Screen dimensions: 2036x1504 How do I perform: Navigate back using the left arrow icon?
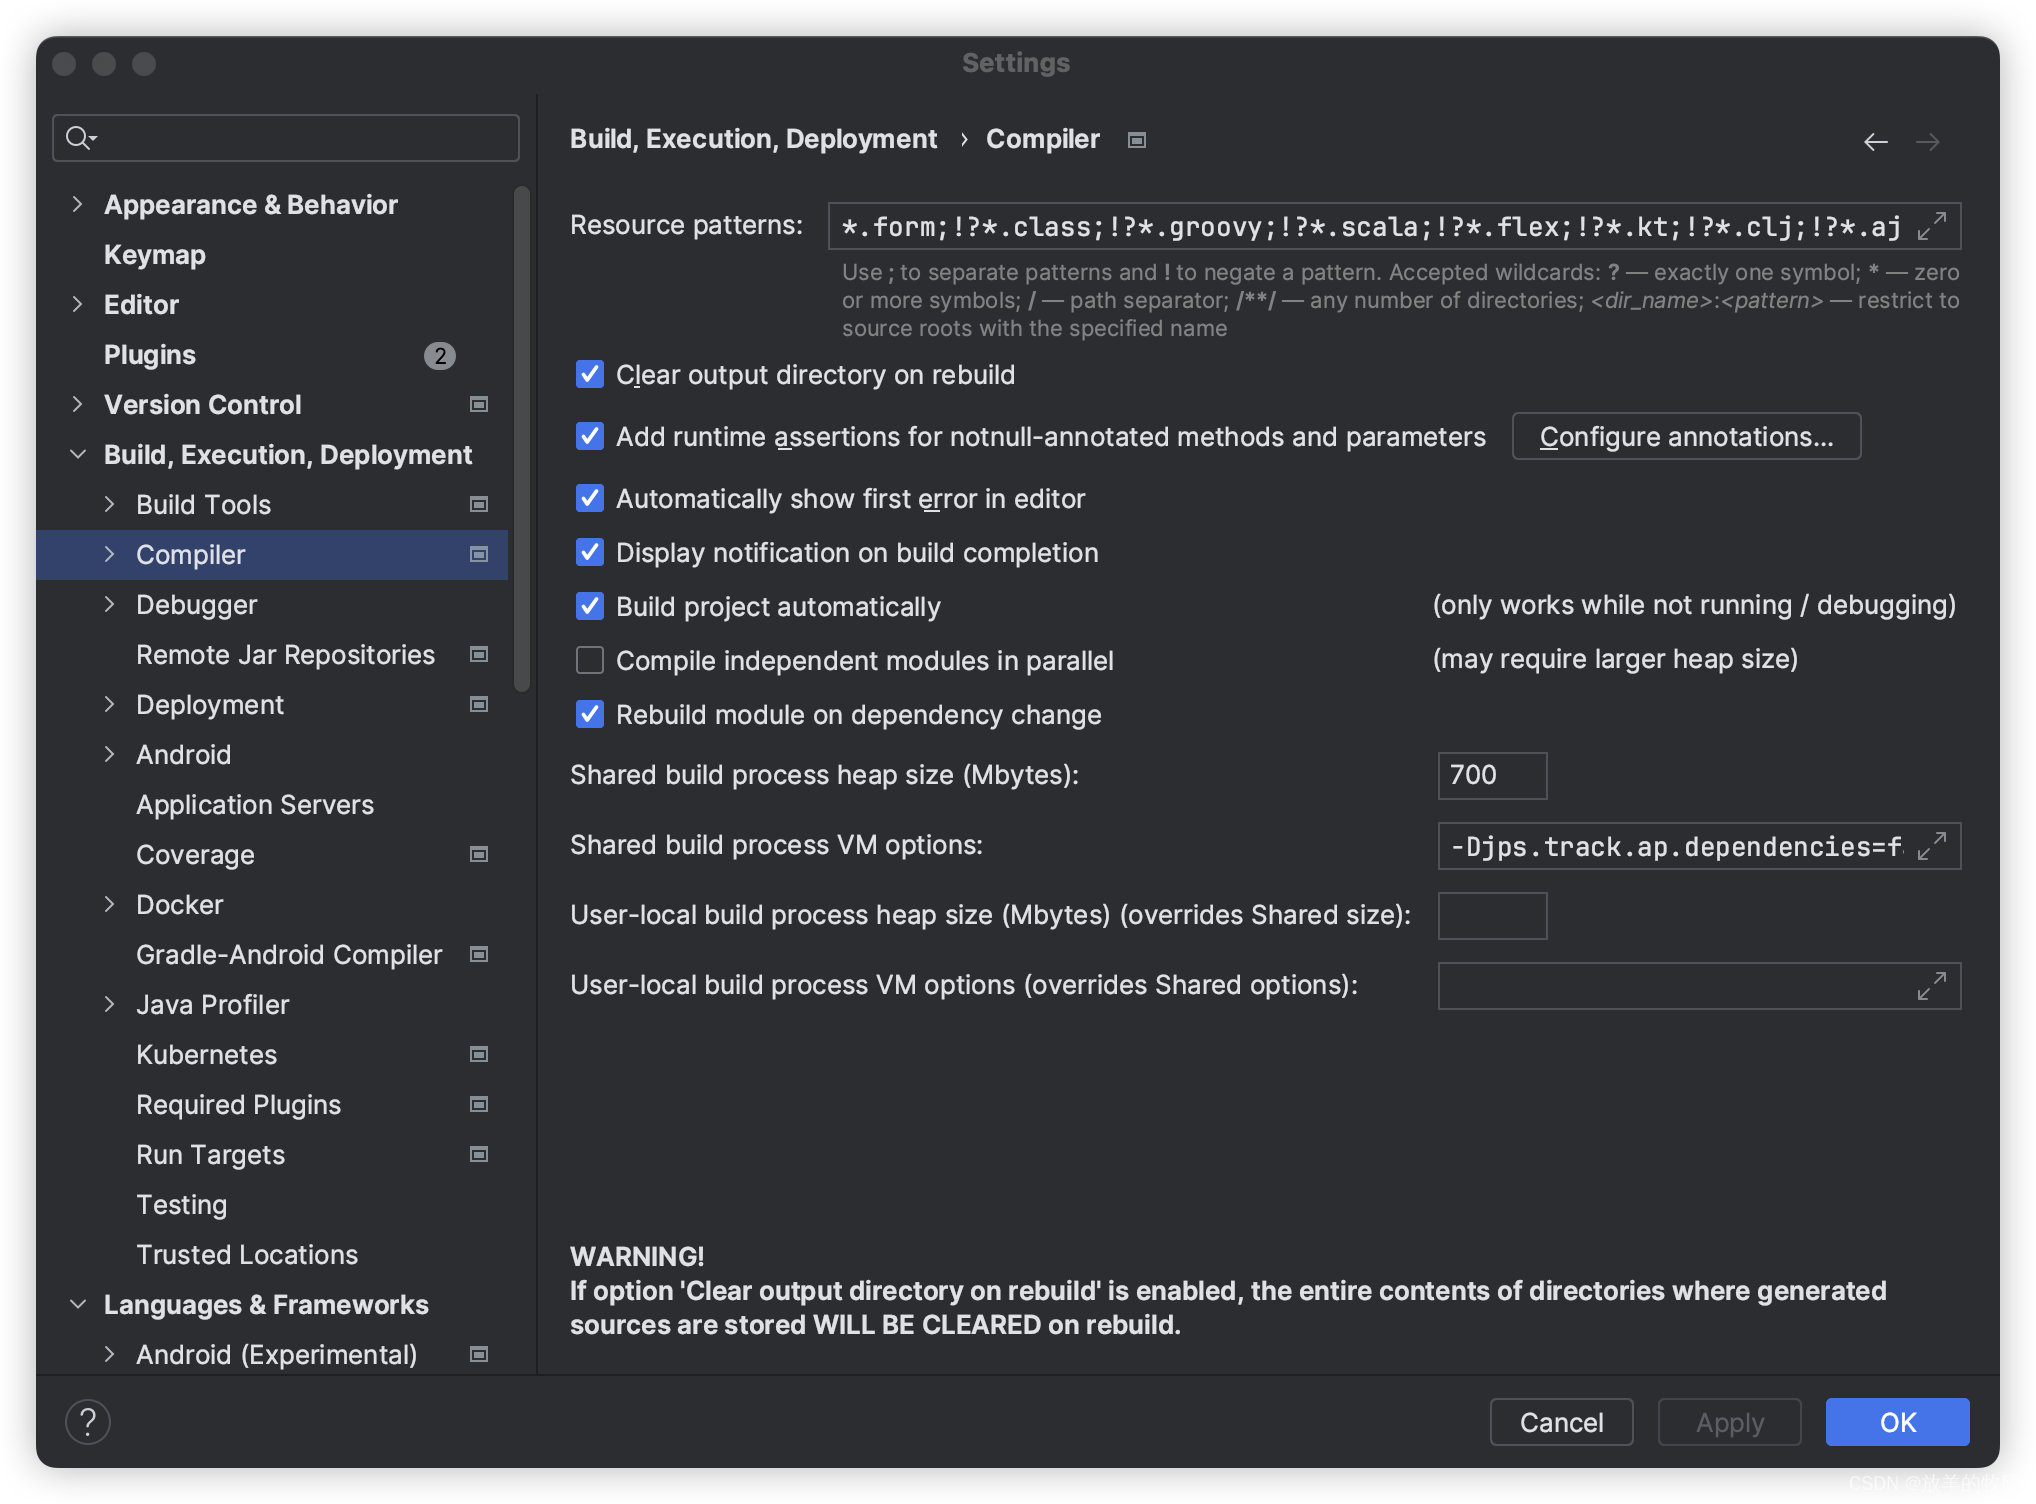coord(1876,141)
